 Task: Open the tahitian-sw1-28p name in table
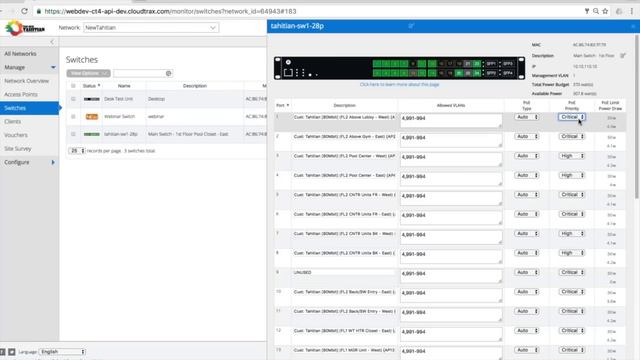[x=120, y=134]
